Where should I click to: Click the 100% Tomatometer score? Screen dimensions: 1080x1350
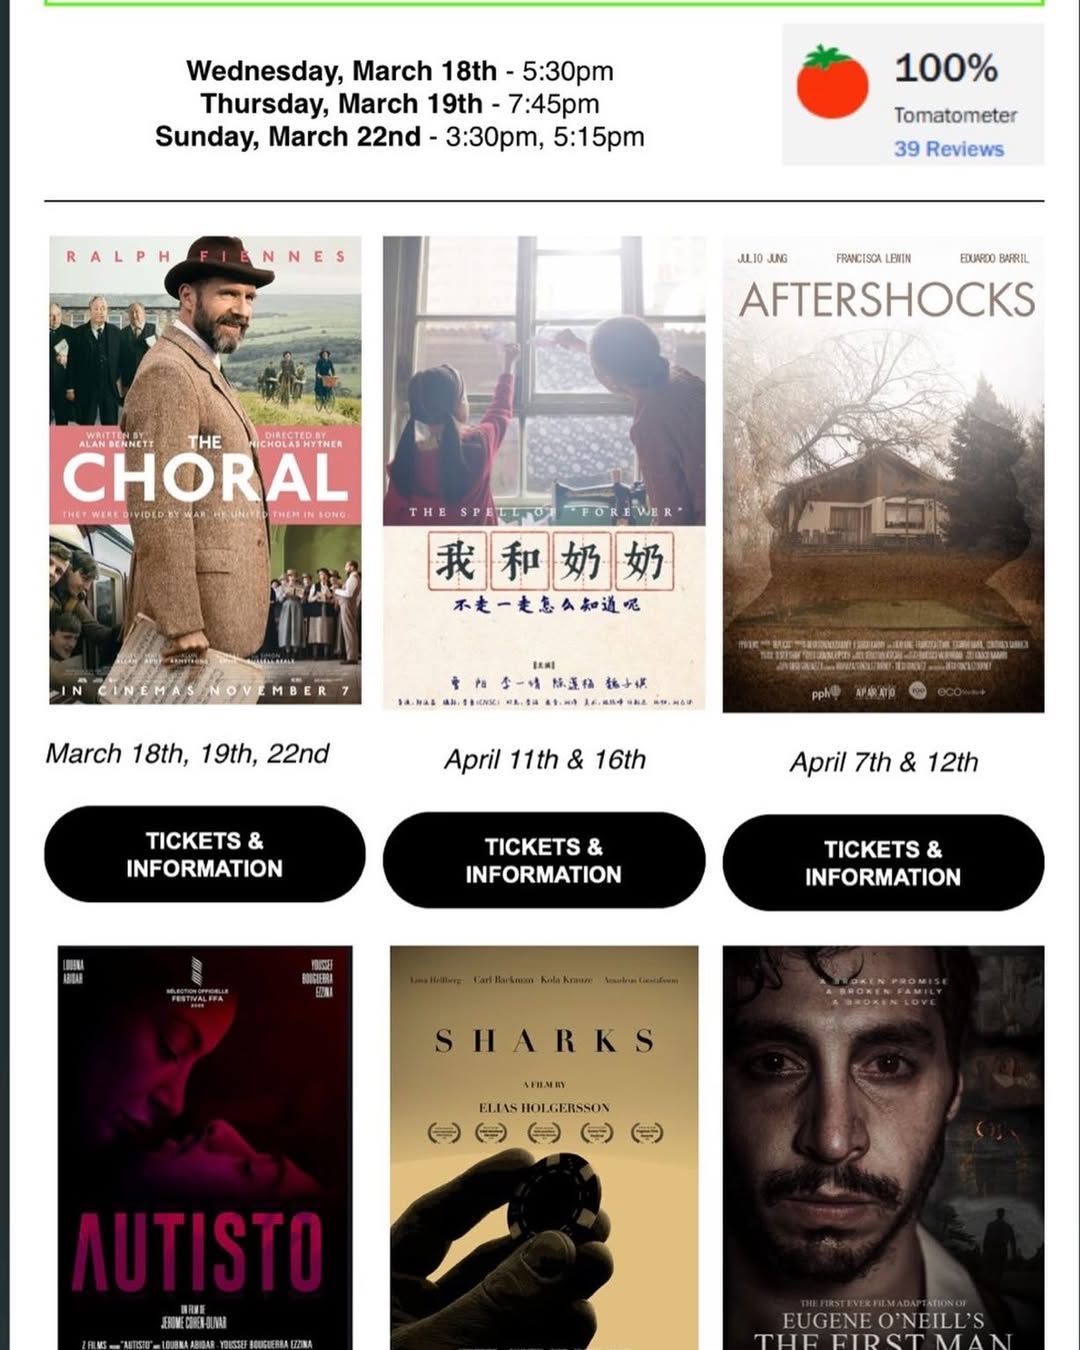point(946,68)
